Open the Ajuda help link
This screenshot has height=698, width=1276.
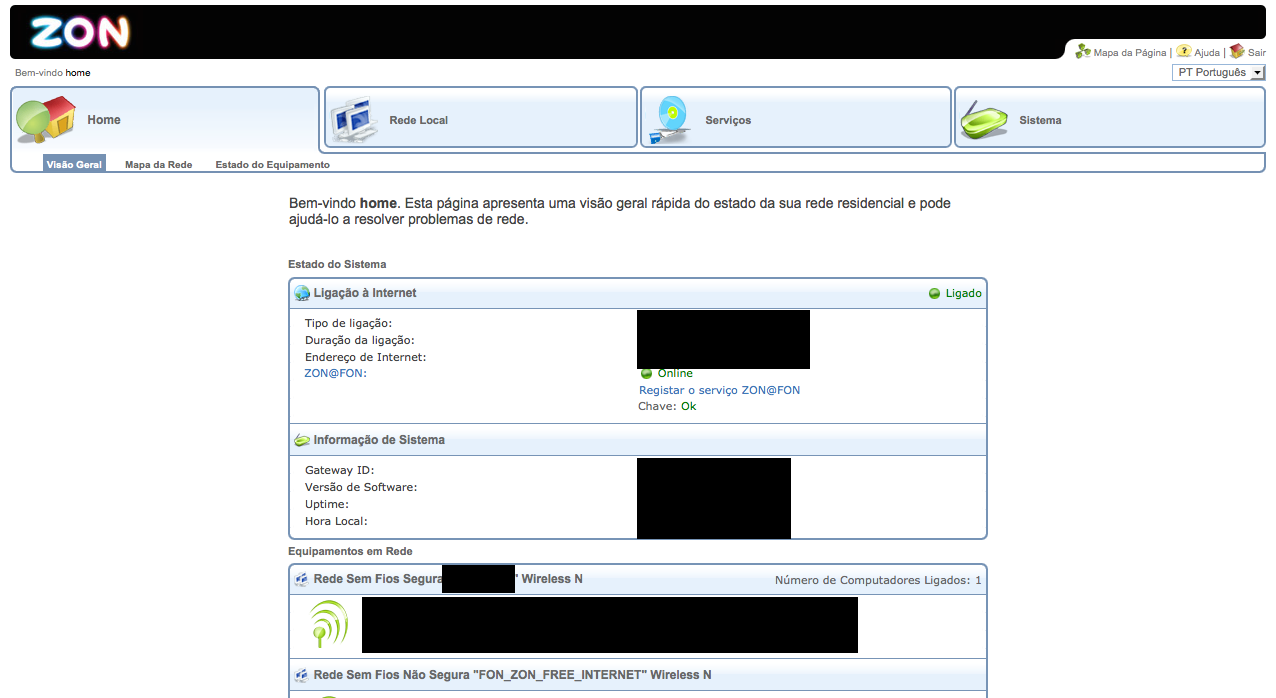point(1207,53)
